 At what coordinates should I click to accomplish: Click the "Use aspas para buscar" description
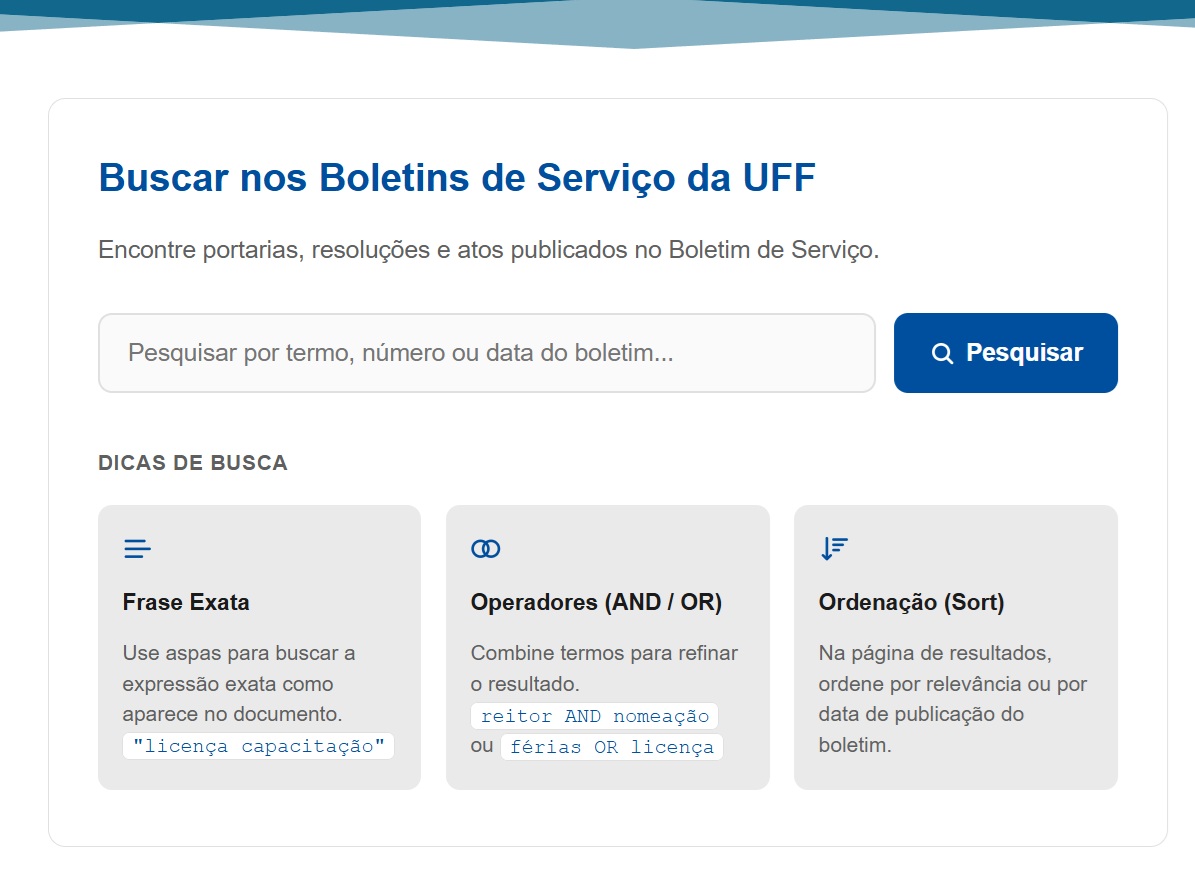tap(239, 684)
